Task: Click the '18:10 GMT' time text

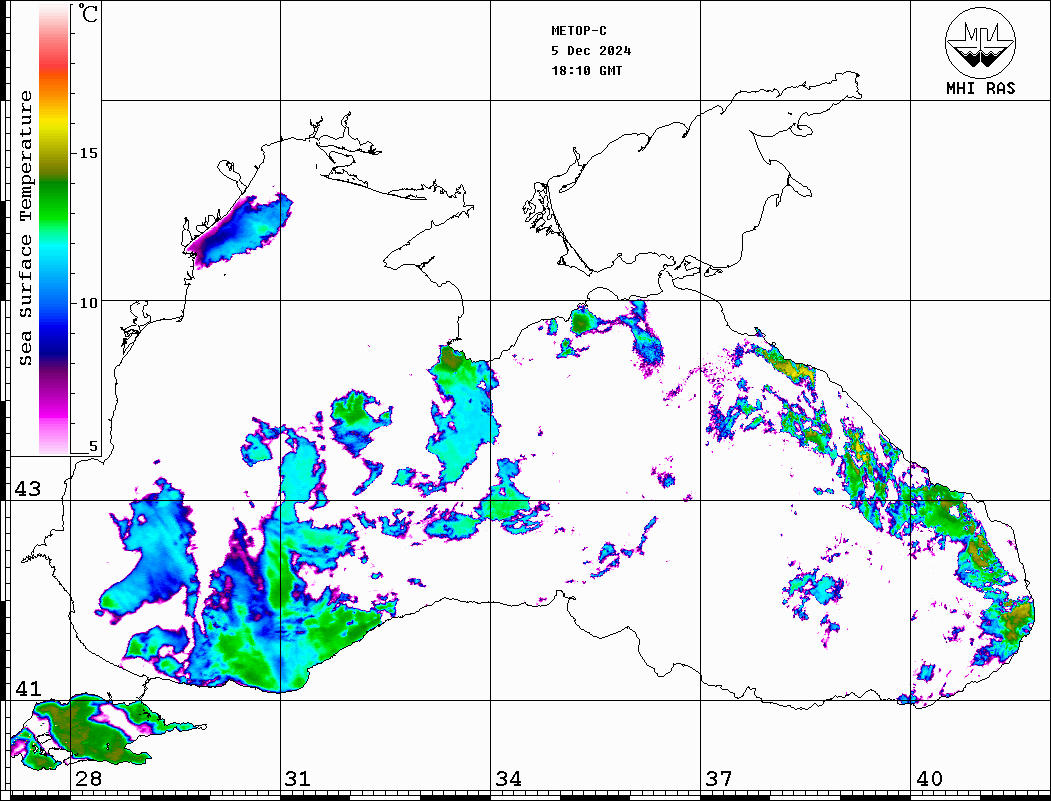Action: tap(586, 70)
